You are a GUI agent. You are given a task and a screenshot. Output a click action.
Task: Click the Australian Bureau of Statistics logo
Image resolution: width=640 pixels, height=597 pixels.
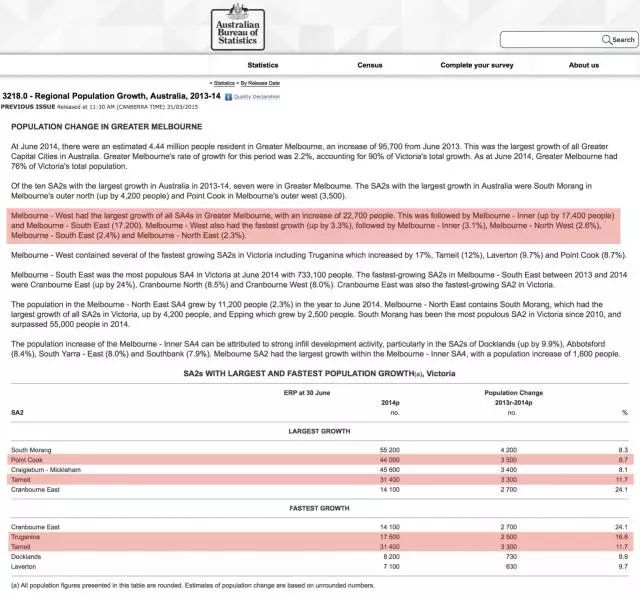[239, 33]
